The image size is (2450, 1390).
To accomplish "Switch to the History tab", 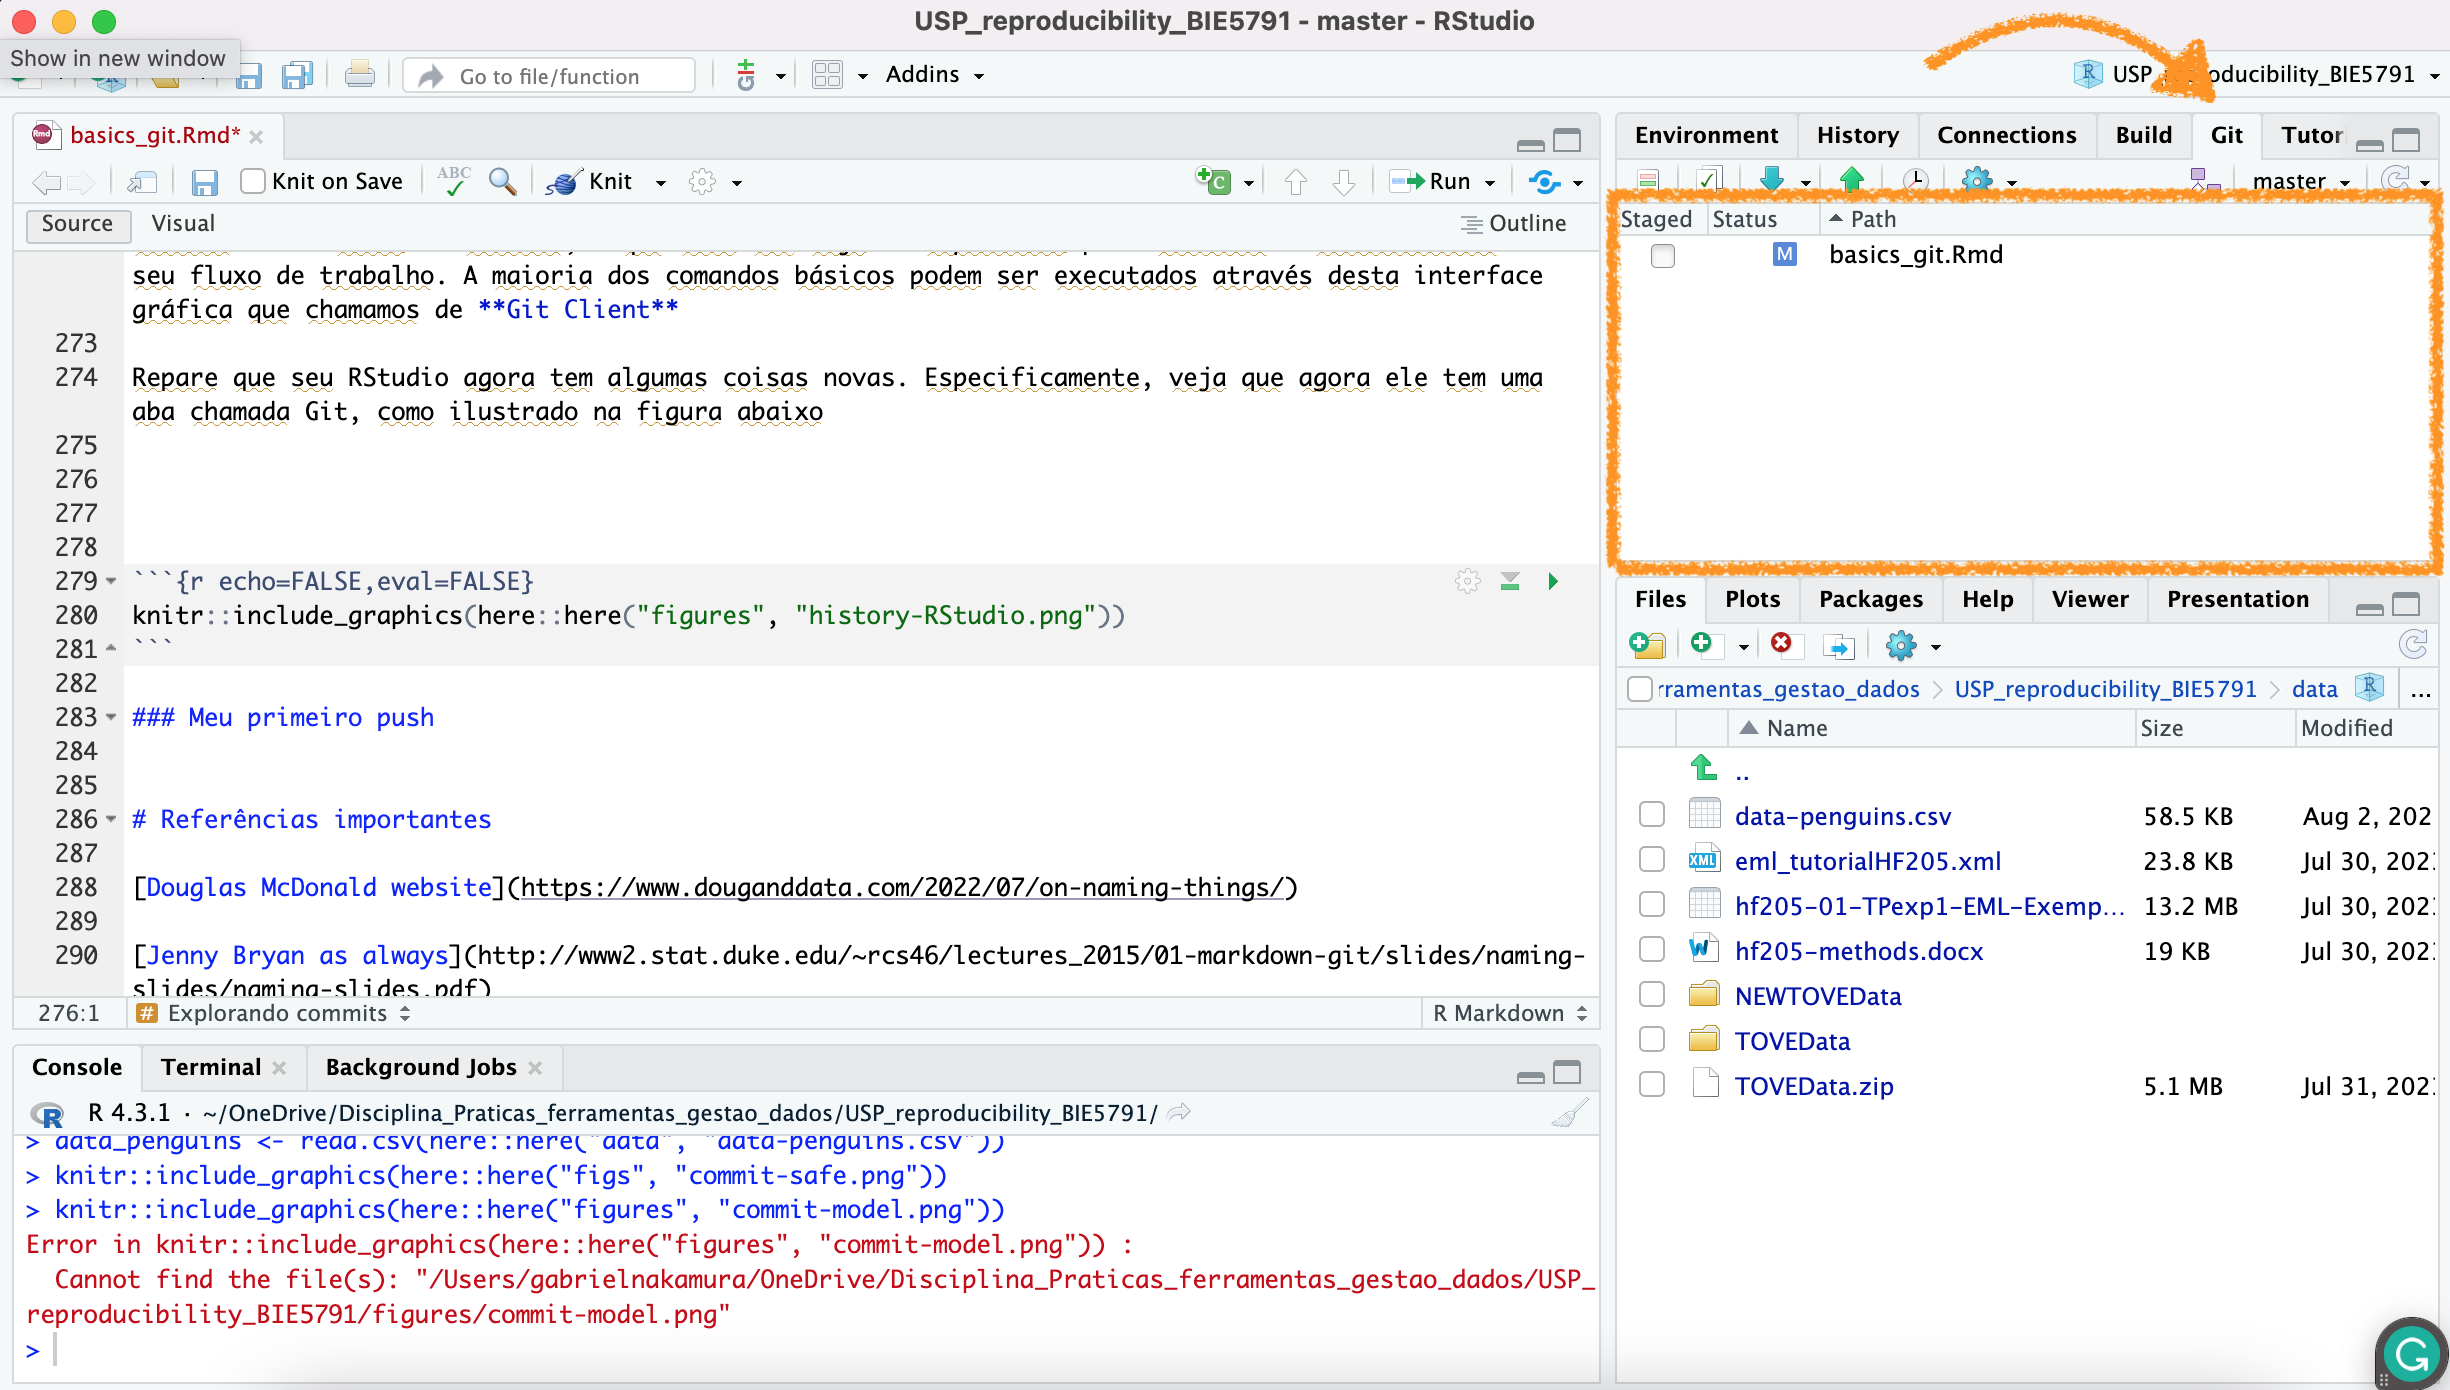I will pos(1857,135).
